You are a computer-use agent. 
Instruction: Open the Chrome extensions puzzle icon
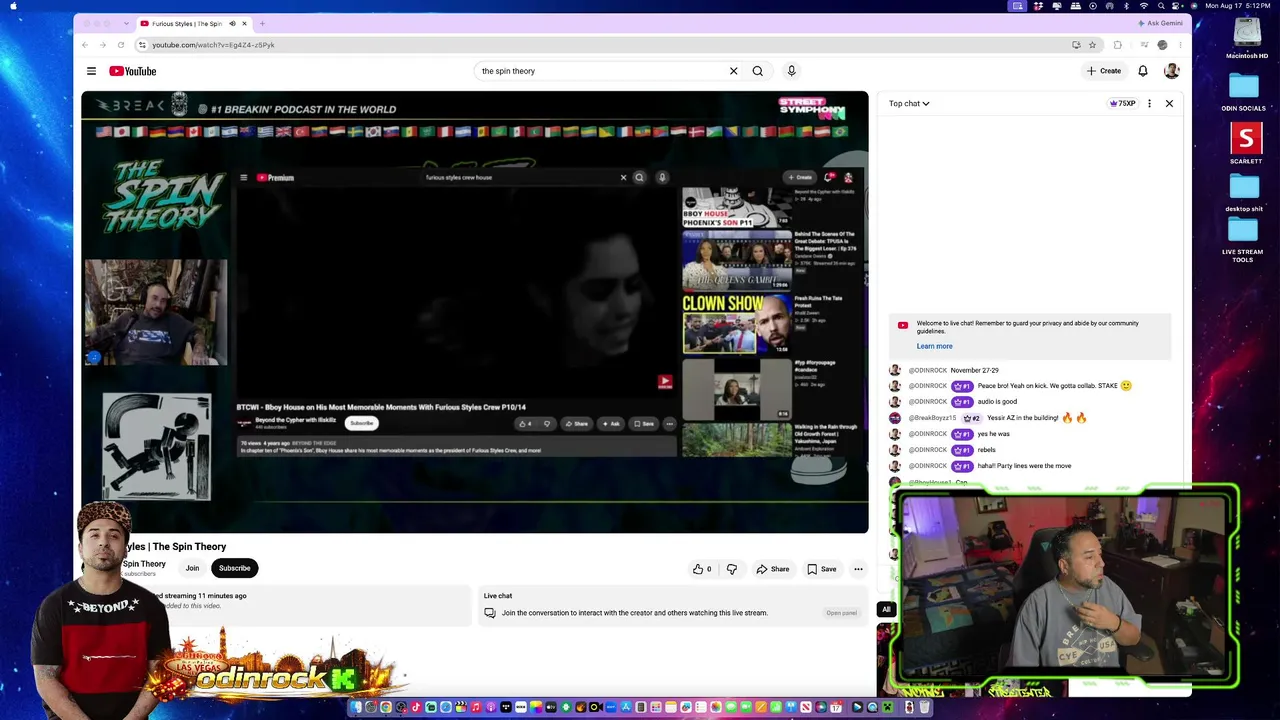(1118, 45)
